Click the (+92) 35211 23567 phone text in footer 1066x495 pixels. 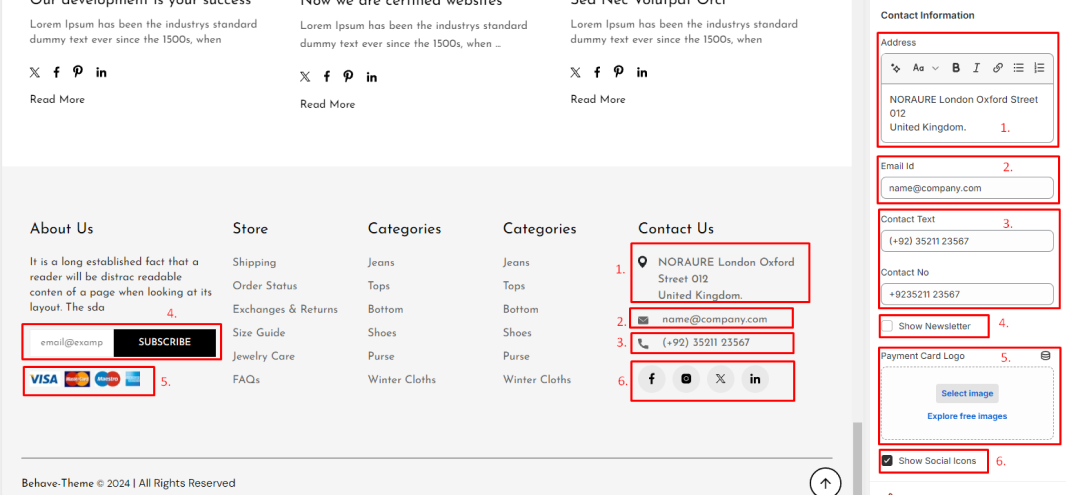click(x=706, y=343)
